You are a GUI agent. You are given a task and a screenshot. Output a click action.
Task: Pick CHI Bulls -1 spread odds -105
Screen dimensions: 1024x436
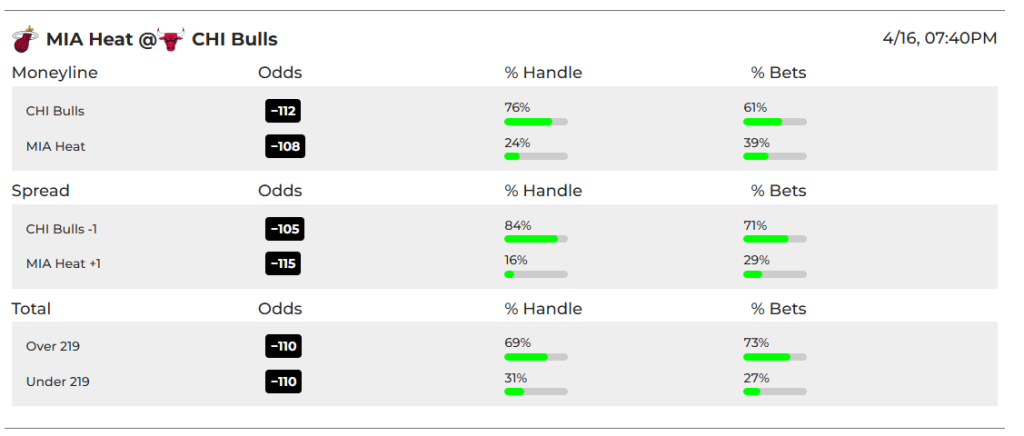(x=285, y=229)
